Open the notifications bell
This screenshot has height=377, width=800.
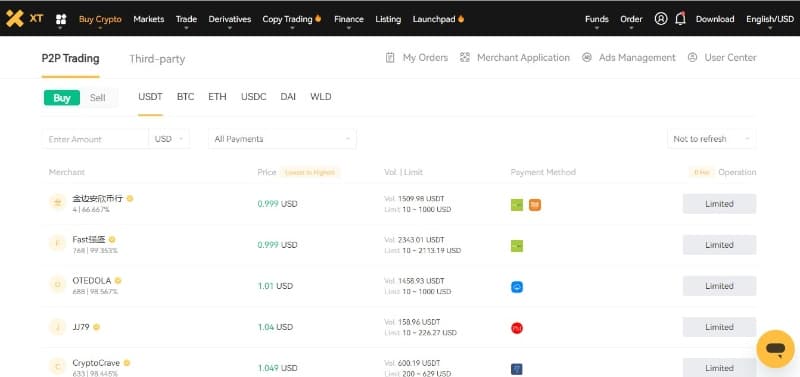click(x=680, y=19)
